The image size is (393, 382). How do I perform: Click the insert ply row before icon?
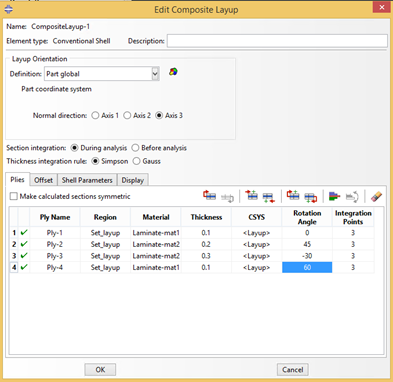tap(251, 195)
